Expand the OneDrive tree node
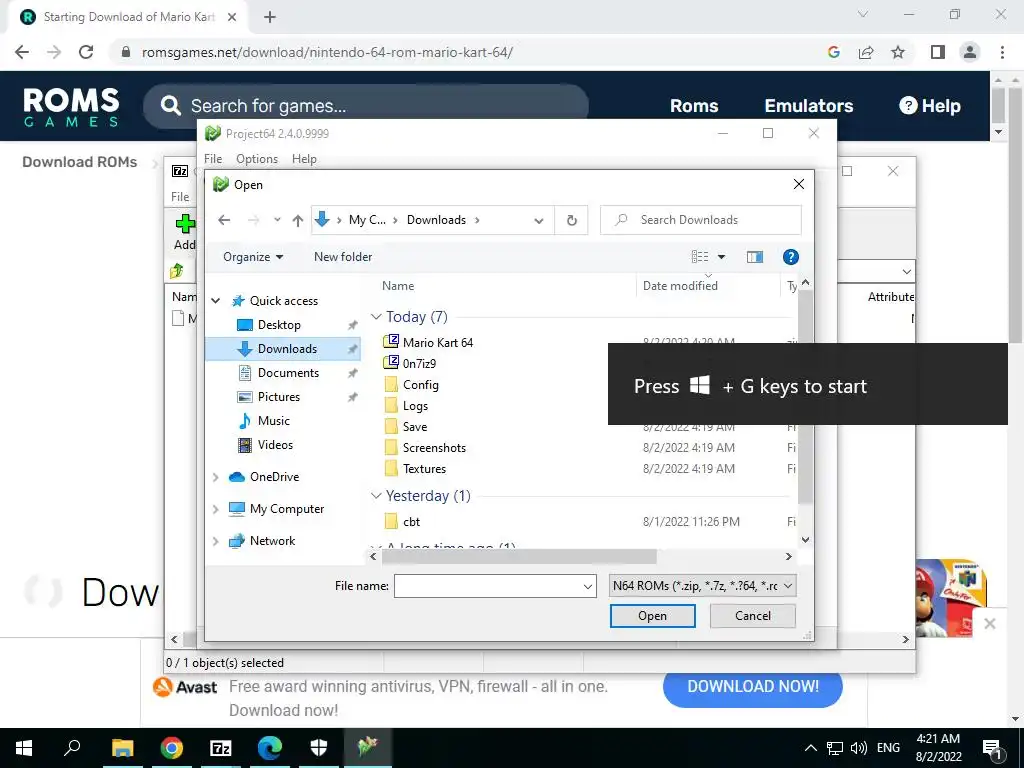The height and width of the screenshot is (768, 1024). [x=216, y=477]
